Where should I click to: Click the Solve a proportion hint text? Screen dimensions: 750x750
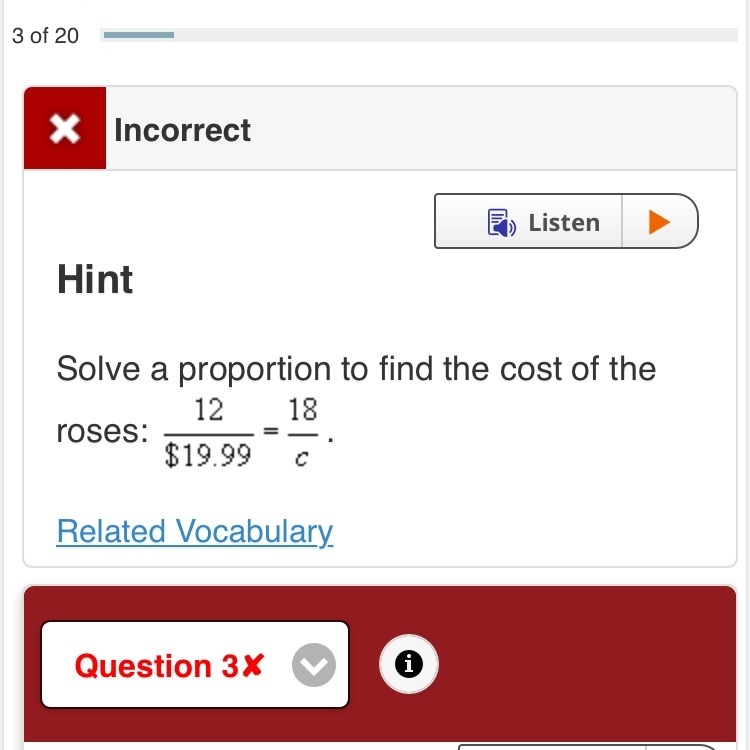point(356,369)
